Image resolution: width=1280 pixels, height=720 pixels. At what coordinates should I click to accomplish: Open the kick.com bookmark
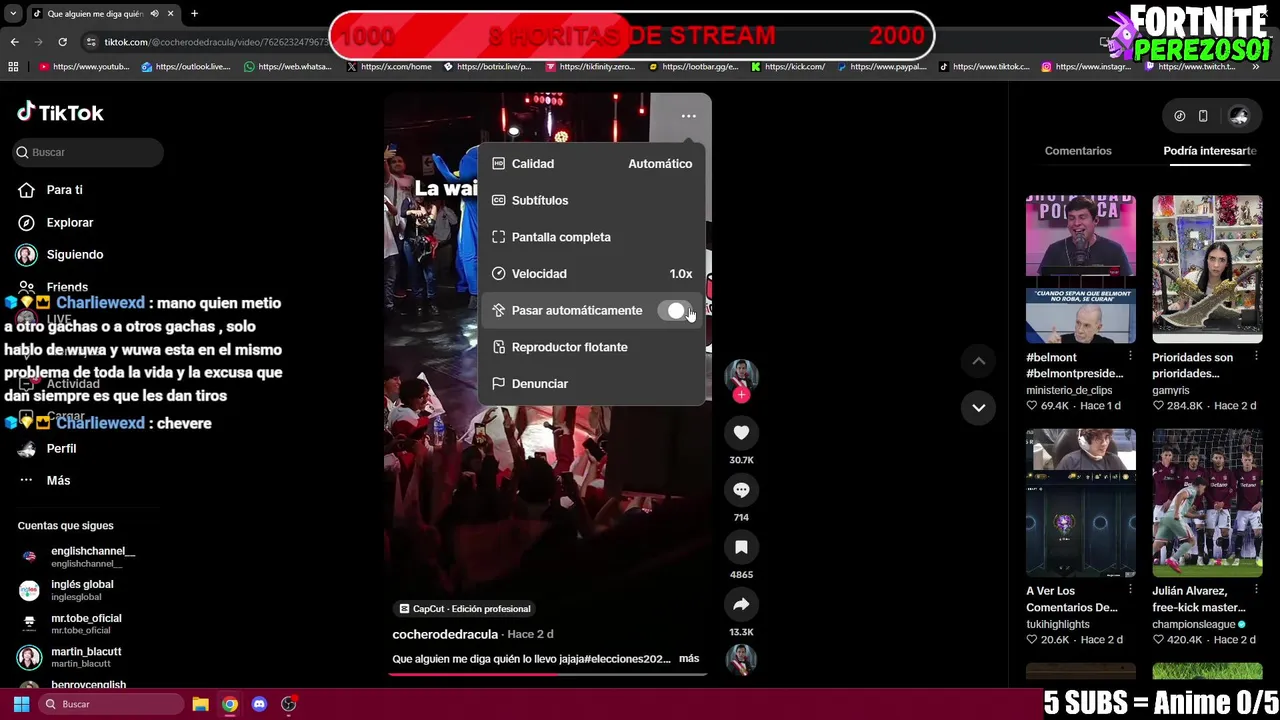point(788,67)
